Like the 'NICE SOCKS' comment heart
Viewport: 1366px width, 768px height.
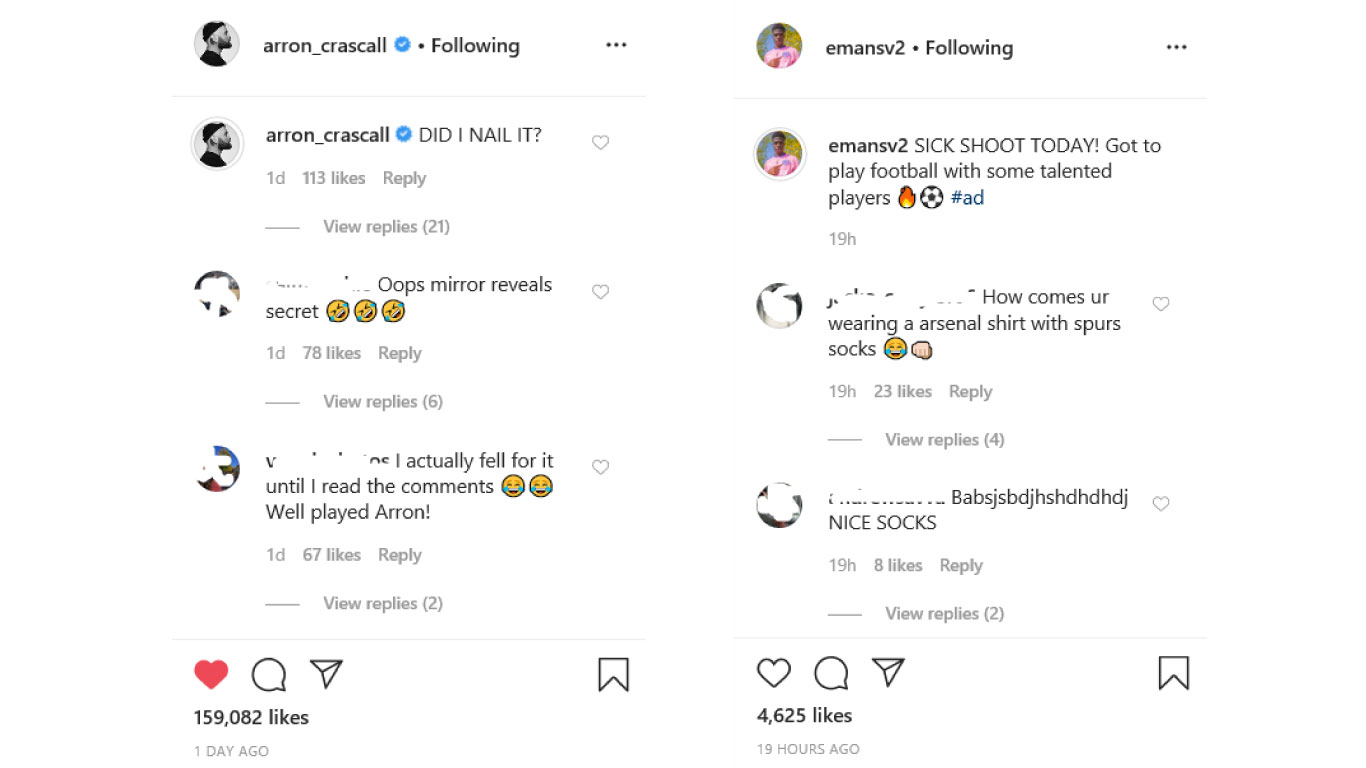pos(1161,503)
